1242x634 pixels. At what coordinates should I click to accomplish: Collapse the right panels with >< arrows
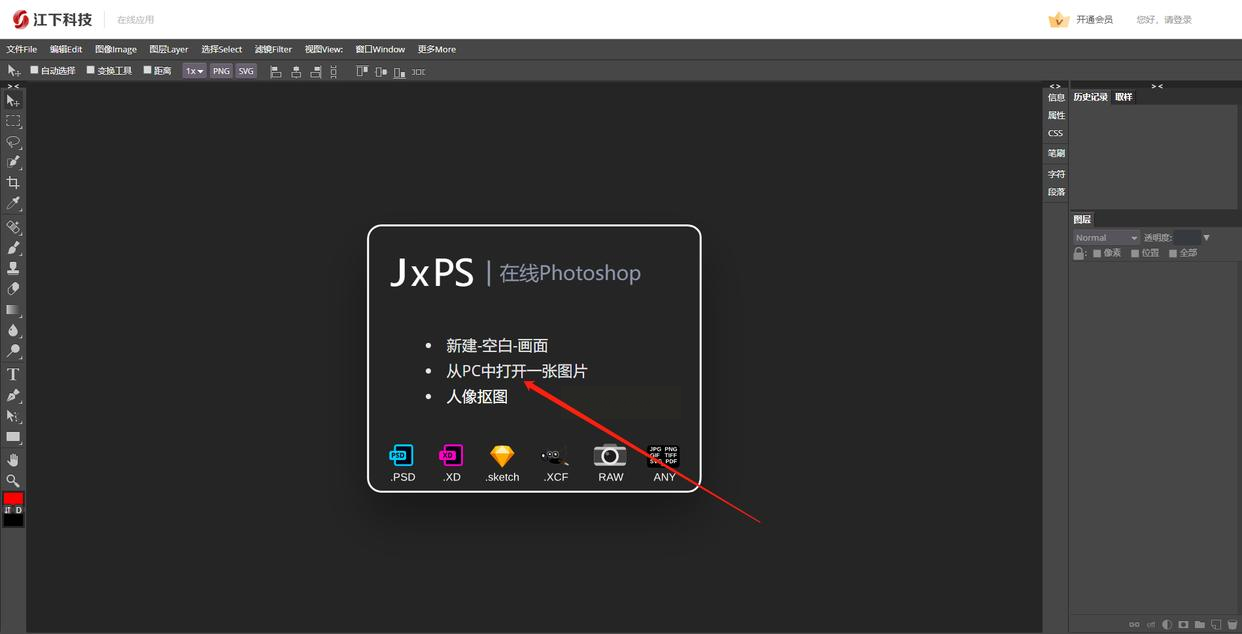tap(1156, 86)
